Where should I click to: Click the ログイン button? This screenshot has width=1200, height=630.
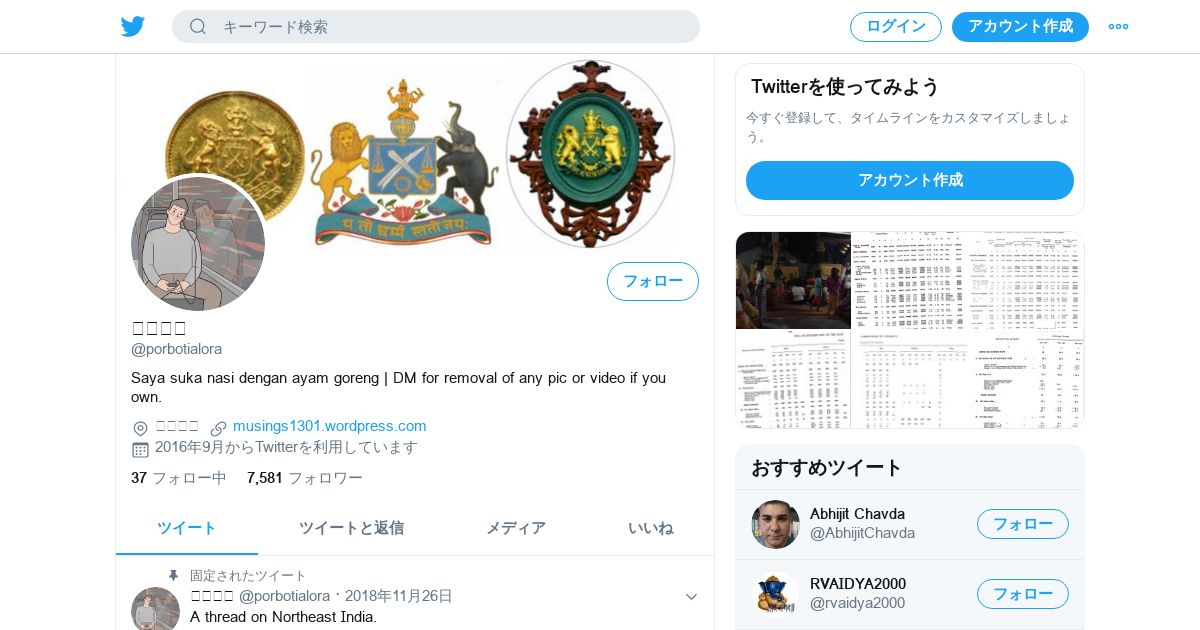896,27
